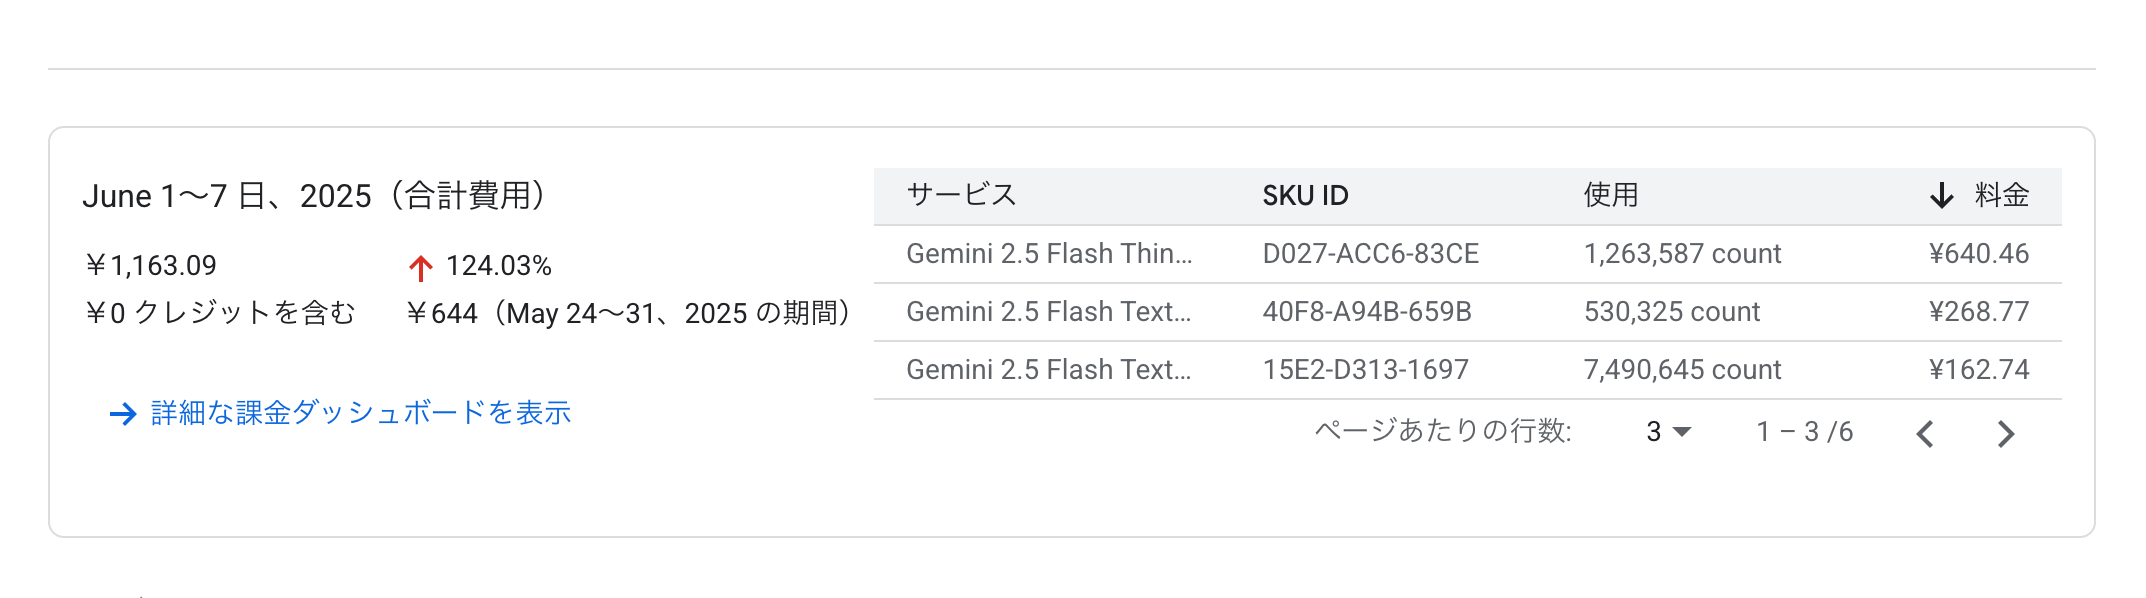Click the ¥1,163.09 total cost amount
The width and height of the screenshot is (2146, 598).
(x=151, y=266)
